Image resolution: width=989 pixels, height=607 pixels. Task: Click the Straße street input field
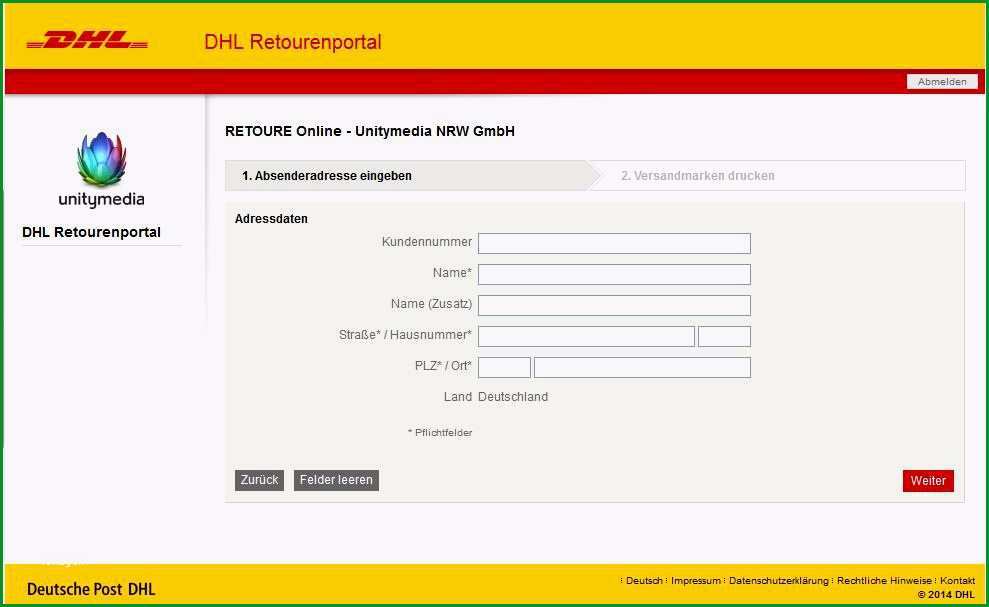(x=587, y=336)
